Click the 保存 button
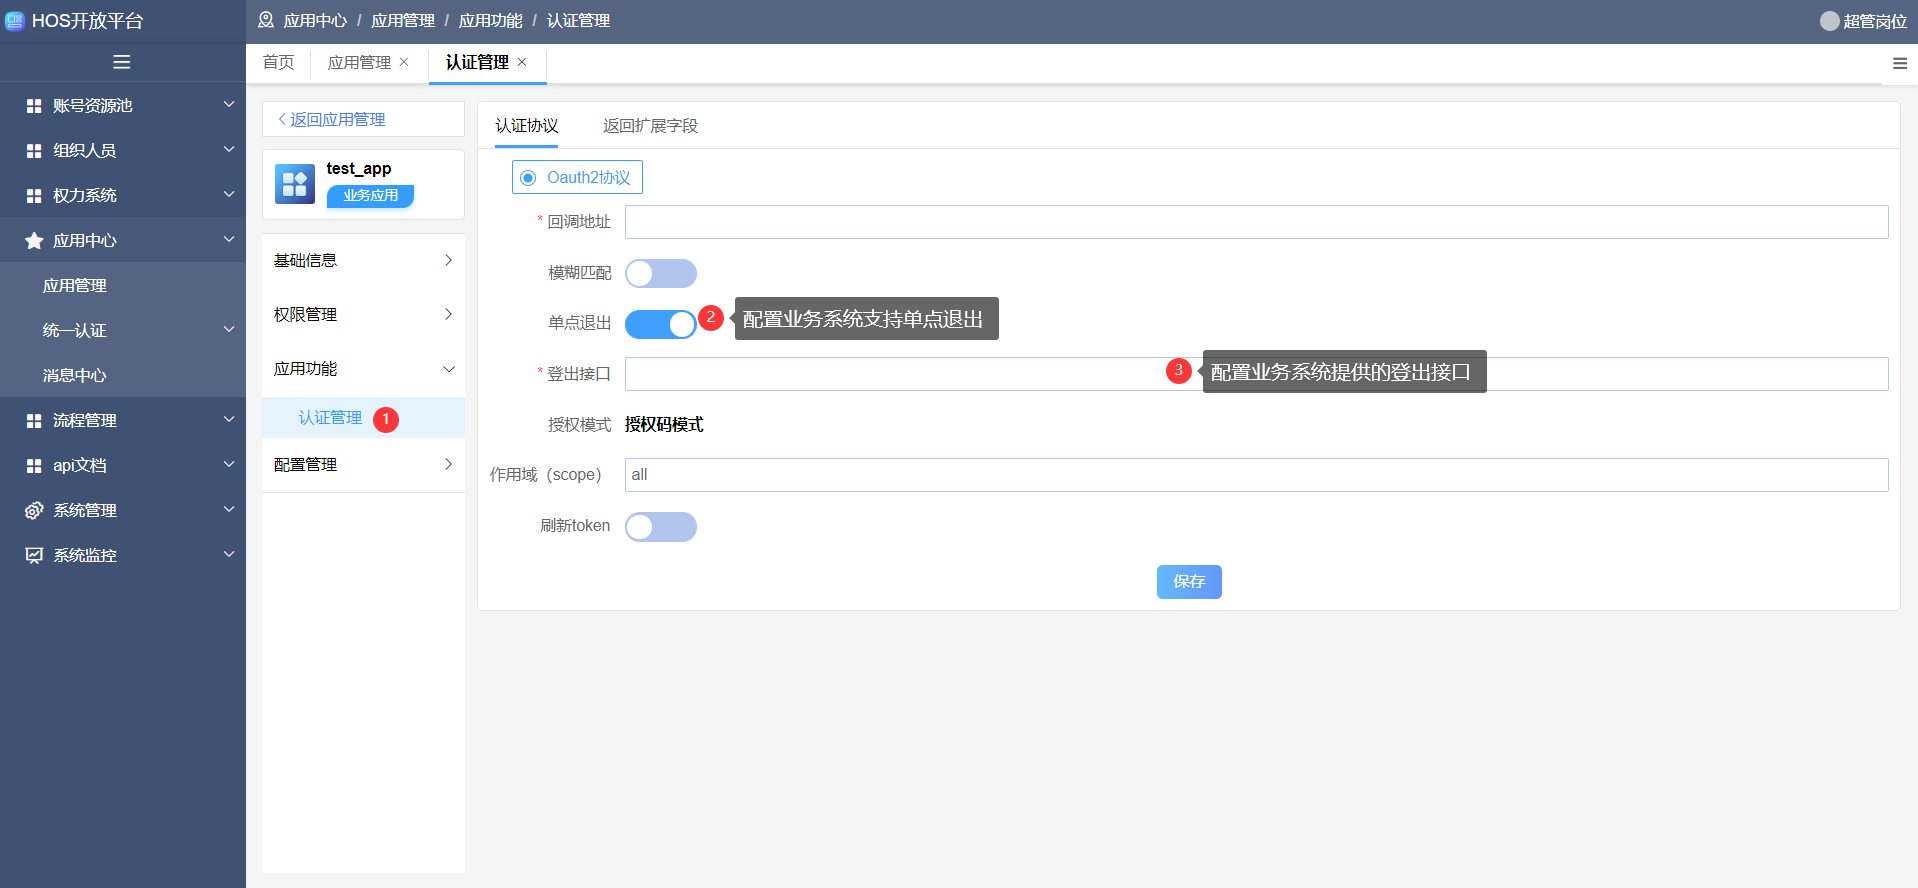This screenshot has width=1918, height=888. [x=1189, y=582]
